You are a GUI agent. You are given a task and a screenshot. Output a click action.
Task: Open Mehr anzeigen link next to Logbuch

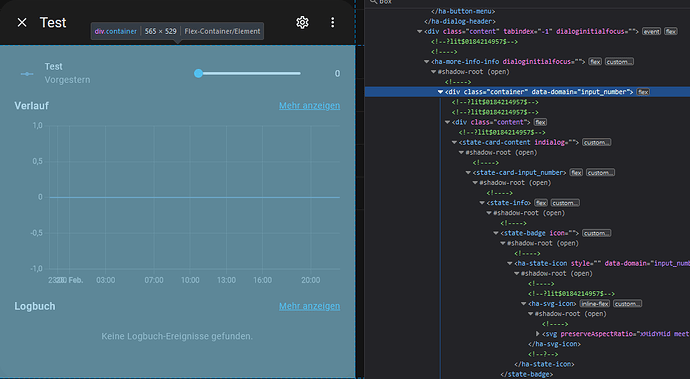[x=309, y=306]
